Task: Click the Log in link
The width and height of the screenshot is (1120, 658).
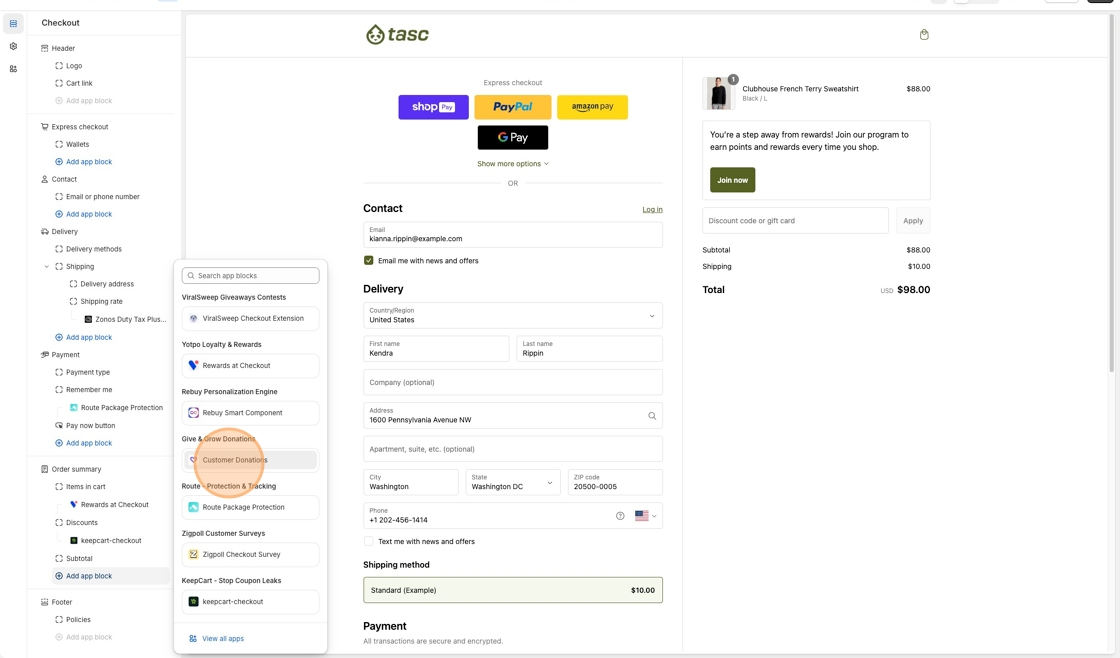Action: (x=652, y=209)
